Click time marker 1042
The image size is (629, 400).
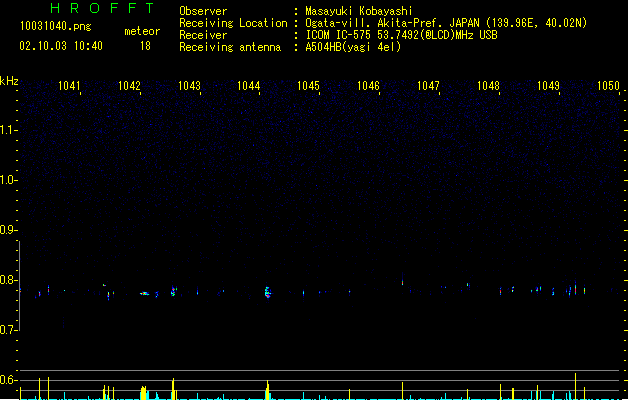[129, 86]
